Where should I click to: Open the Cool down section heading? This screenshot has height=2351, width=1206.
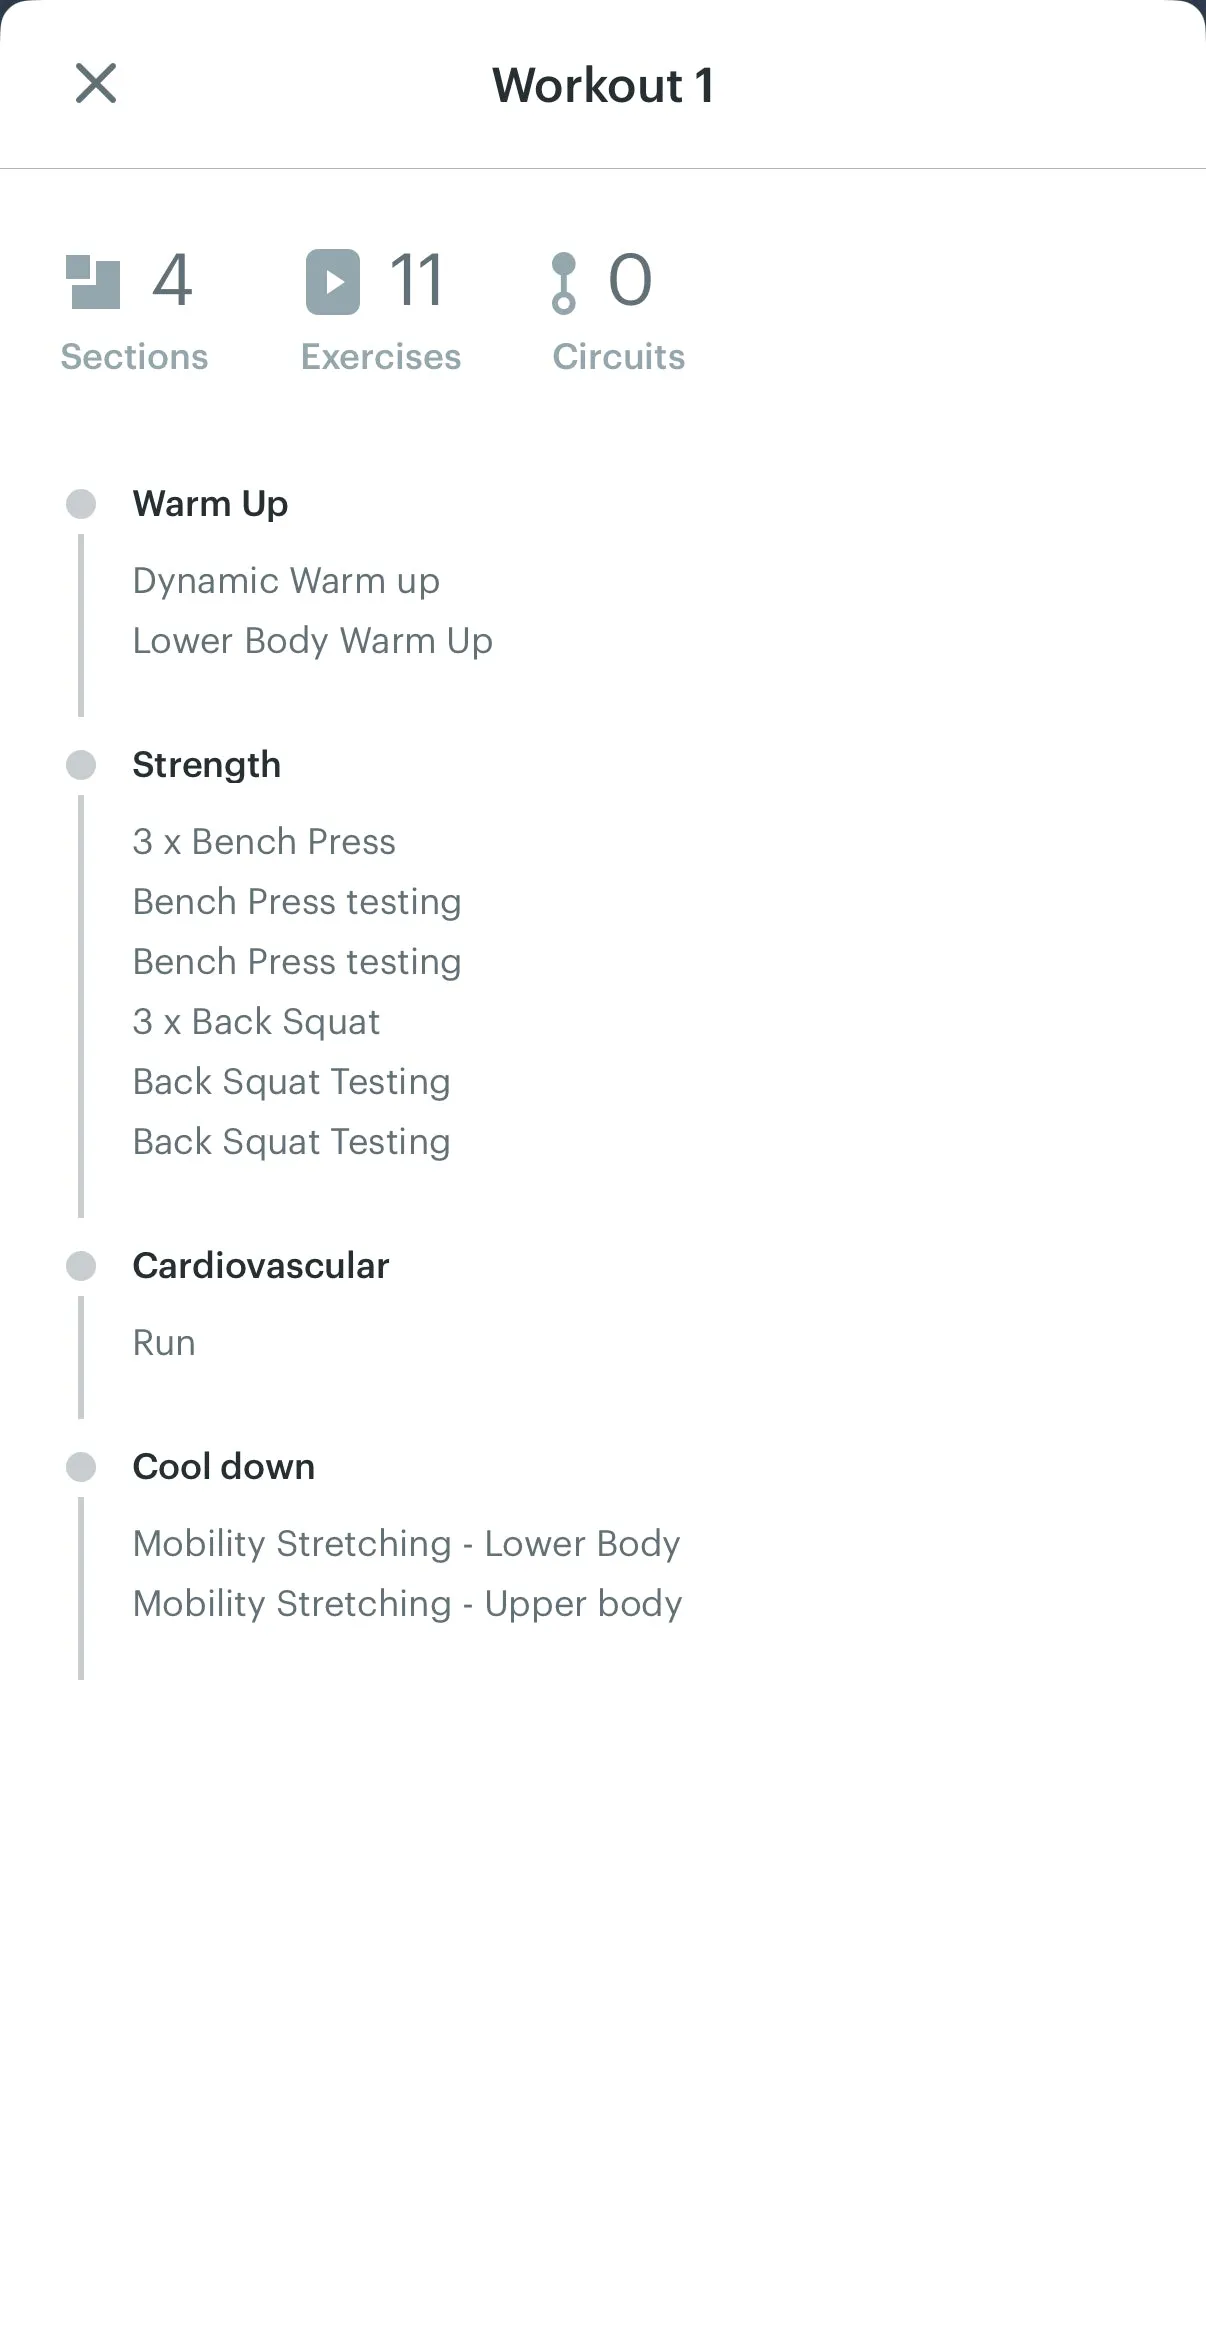pyautogui.click(x=224, y=1467)
